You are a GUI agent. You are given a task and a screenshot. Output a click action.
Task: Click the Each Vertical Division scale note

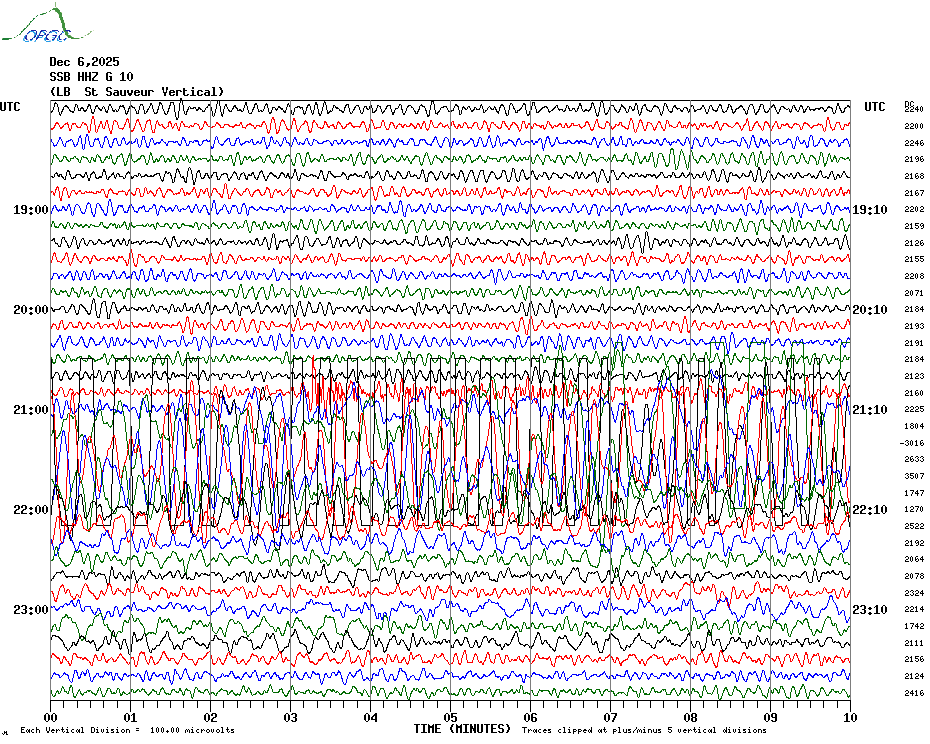(127, 731)
